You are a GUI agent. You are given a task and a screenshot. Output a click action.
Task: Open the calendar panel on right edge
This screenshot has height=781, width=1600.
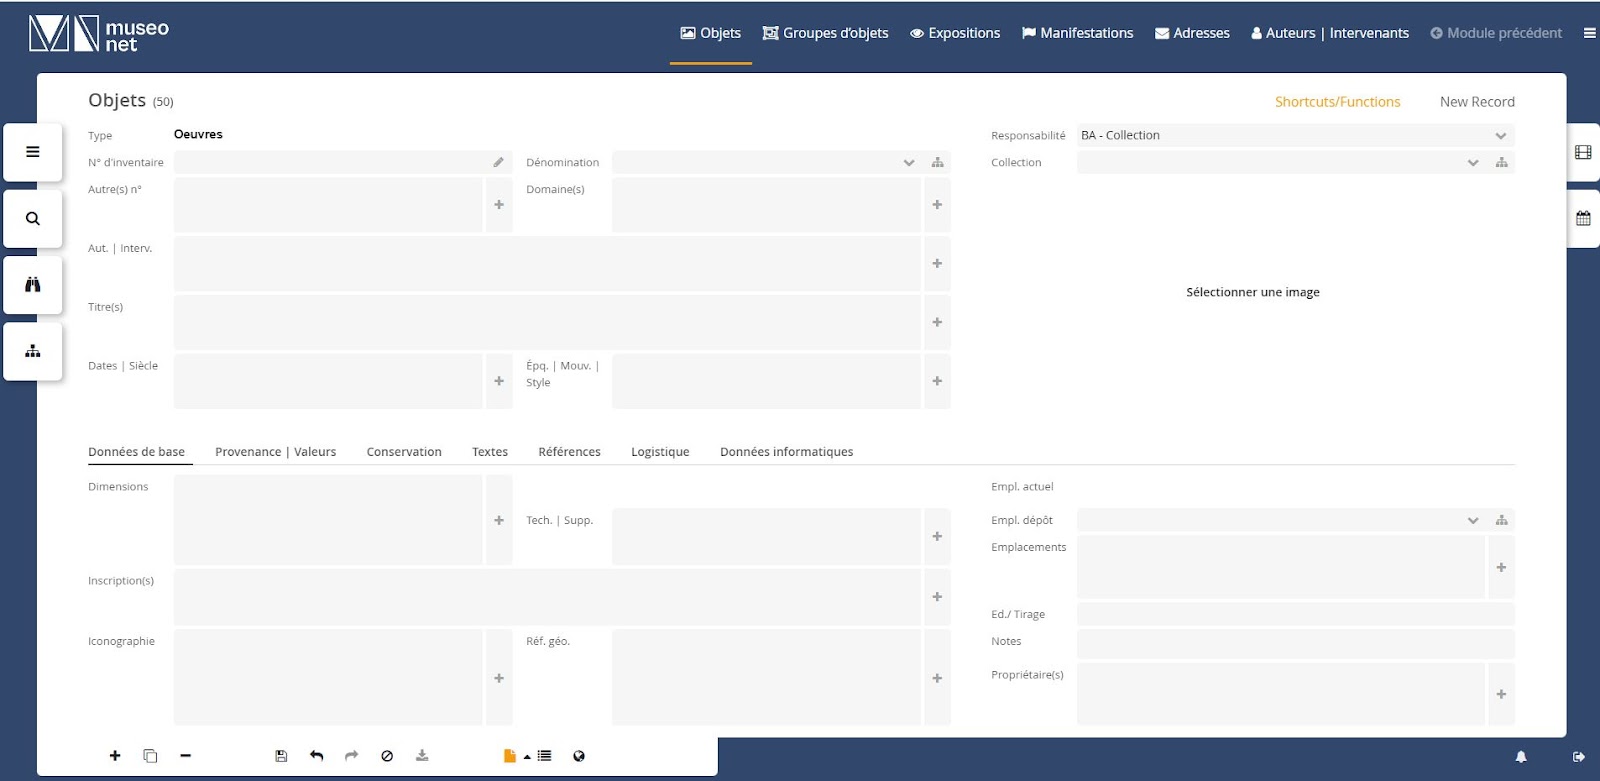point(1583,218)
